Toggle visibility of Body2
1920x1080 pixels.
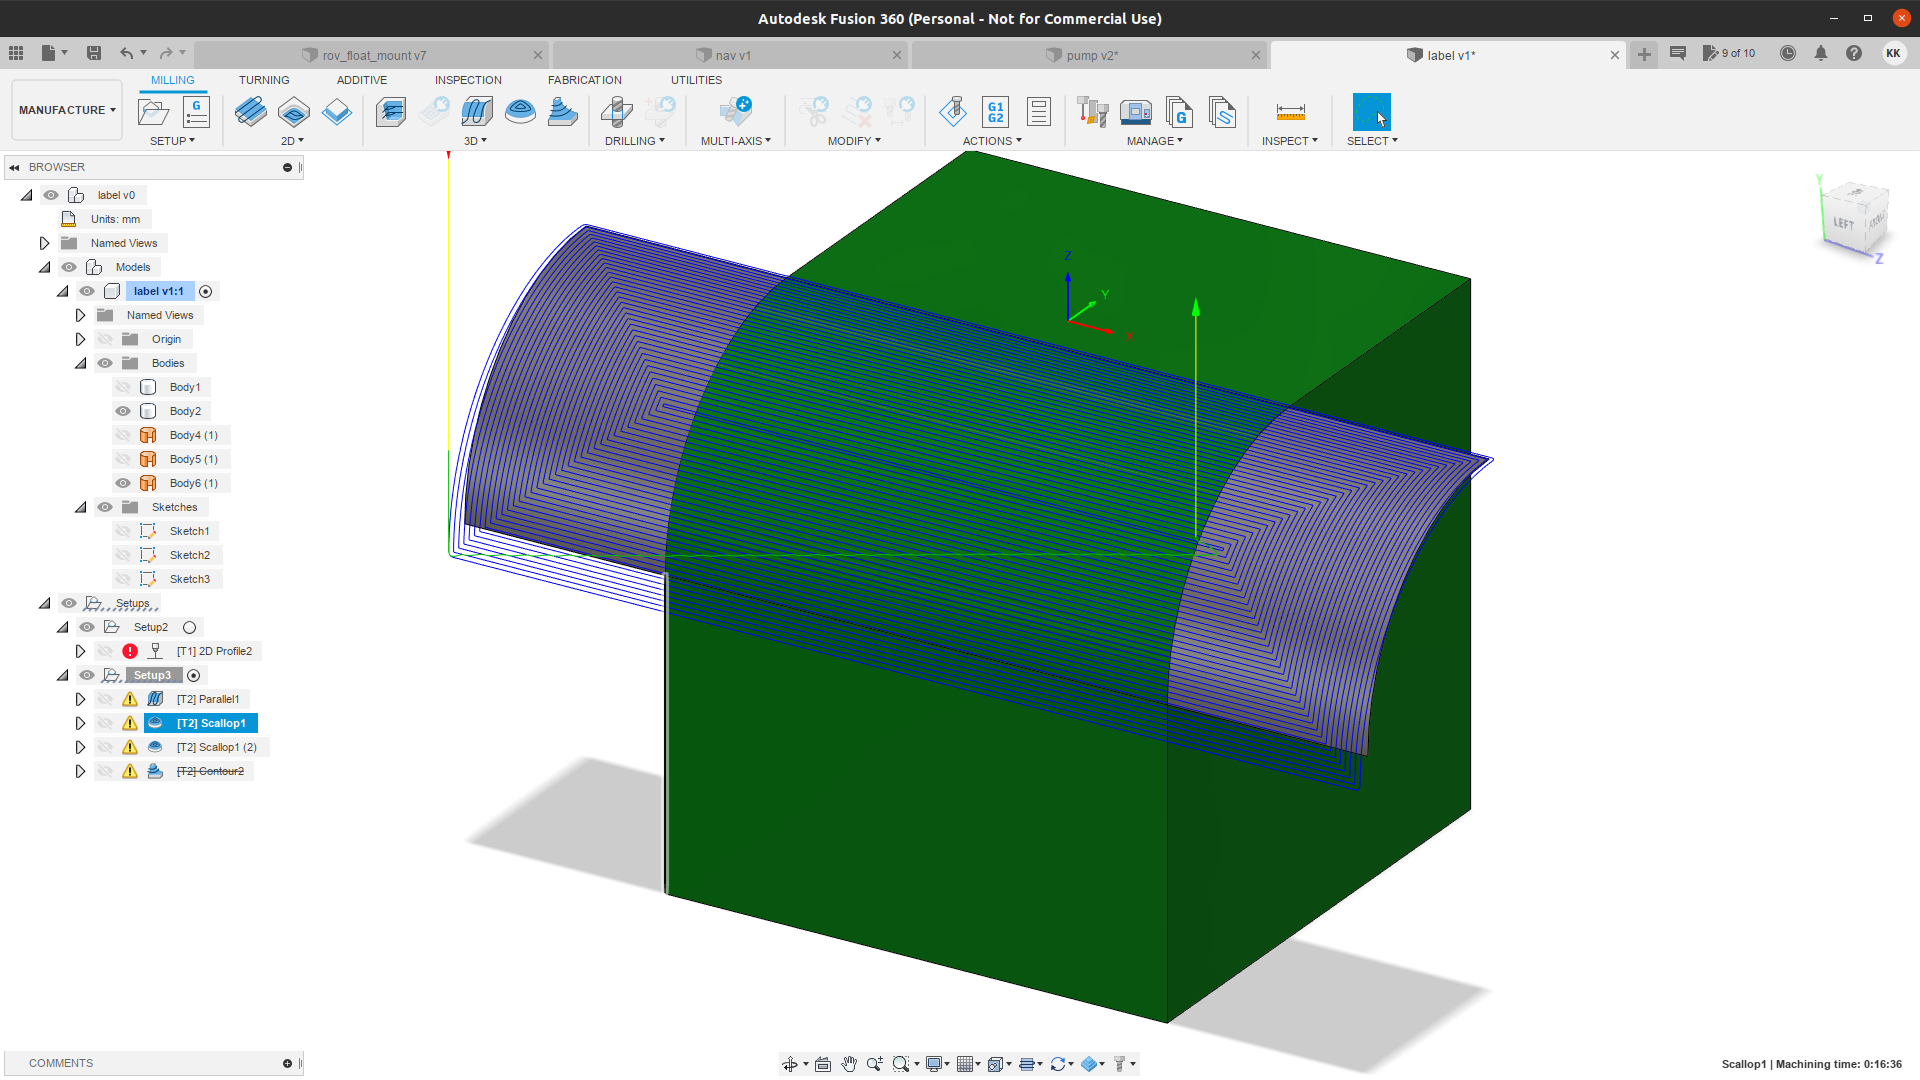123,411
